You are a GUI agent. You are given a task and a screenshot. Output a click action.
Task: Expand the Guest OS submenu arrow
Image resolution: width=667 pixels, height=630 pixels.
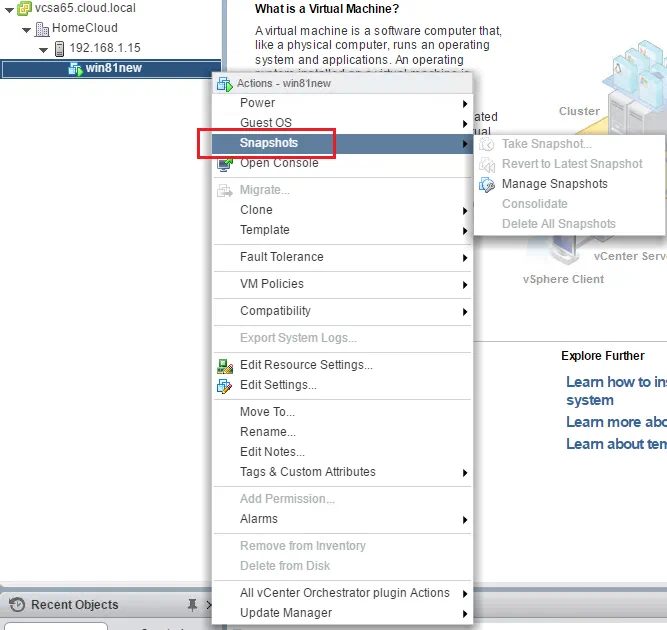(465, 124)
